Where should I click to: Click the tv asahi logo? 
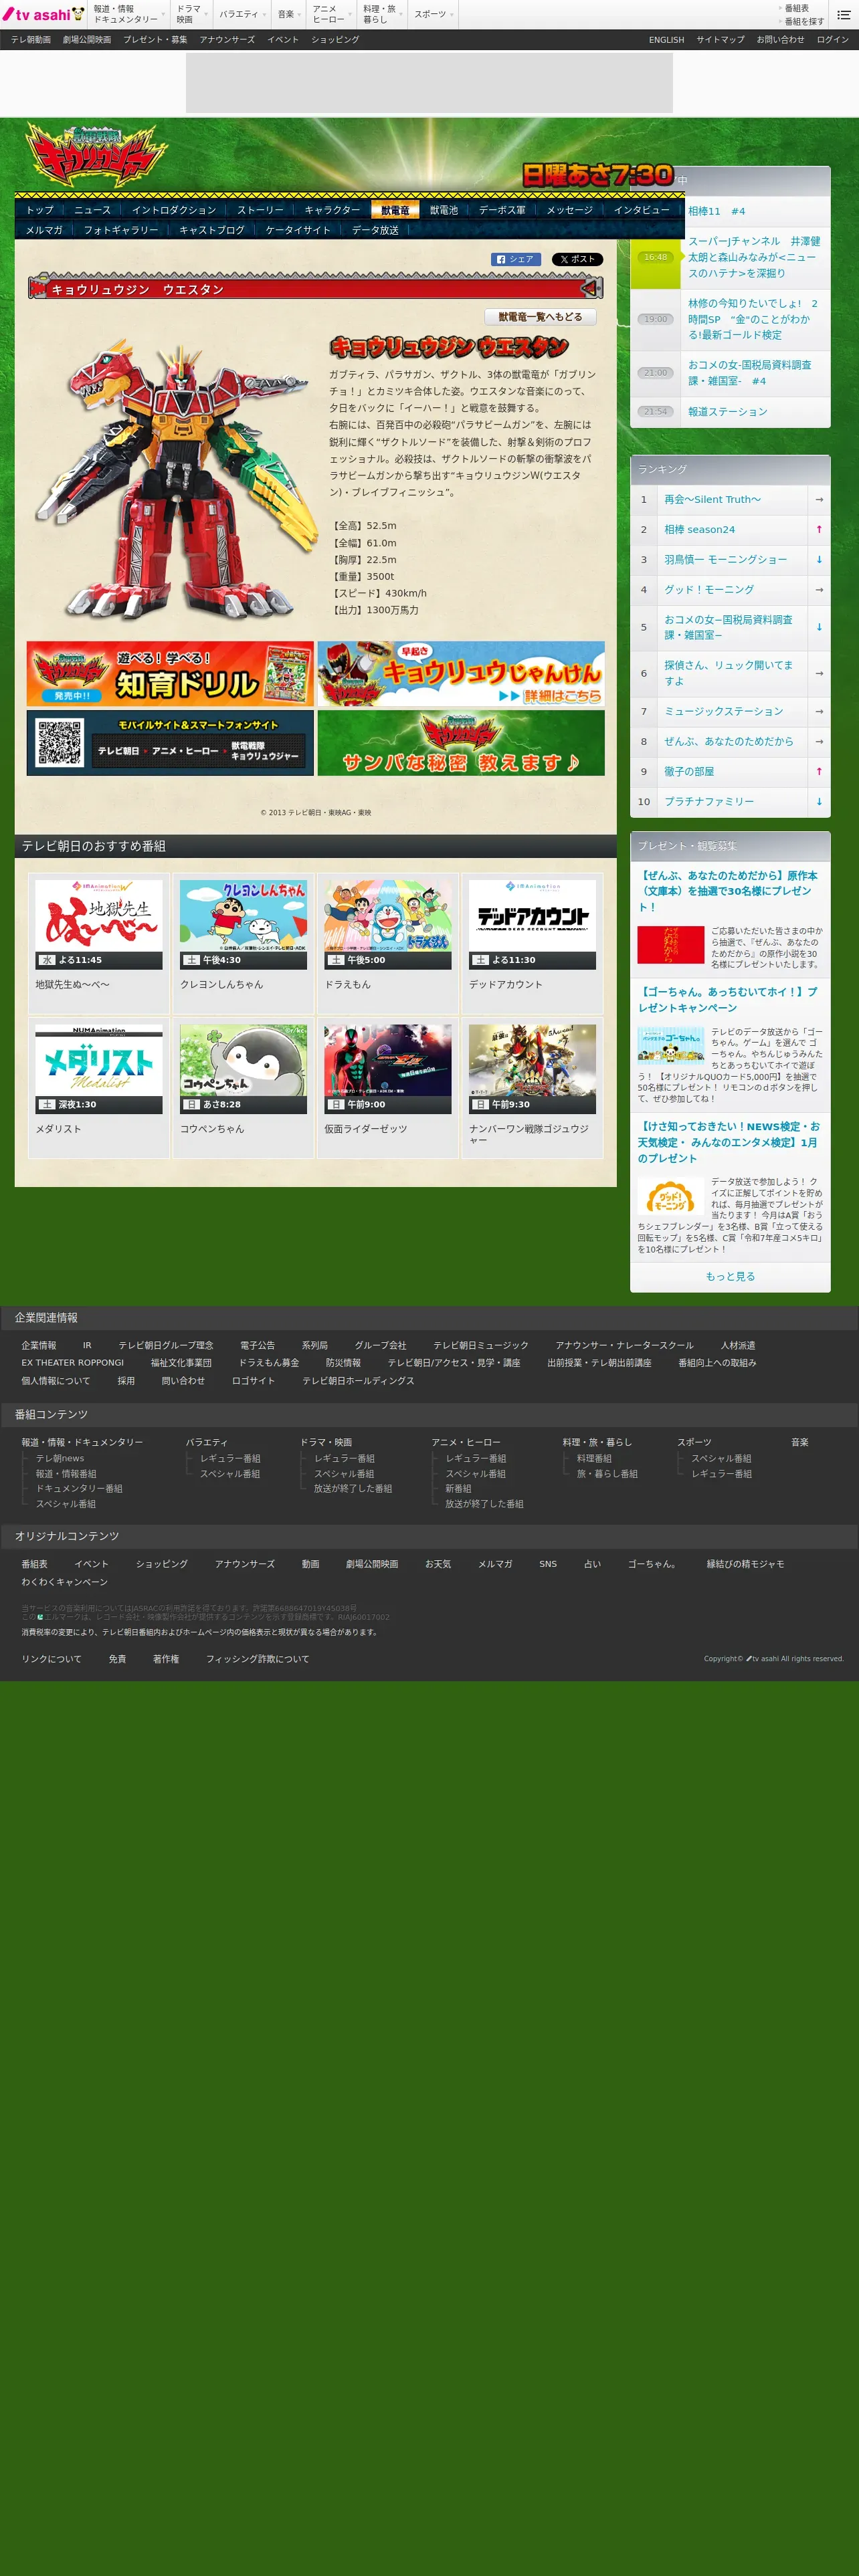pos(43,14)
